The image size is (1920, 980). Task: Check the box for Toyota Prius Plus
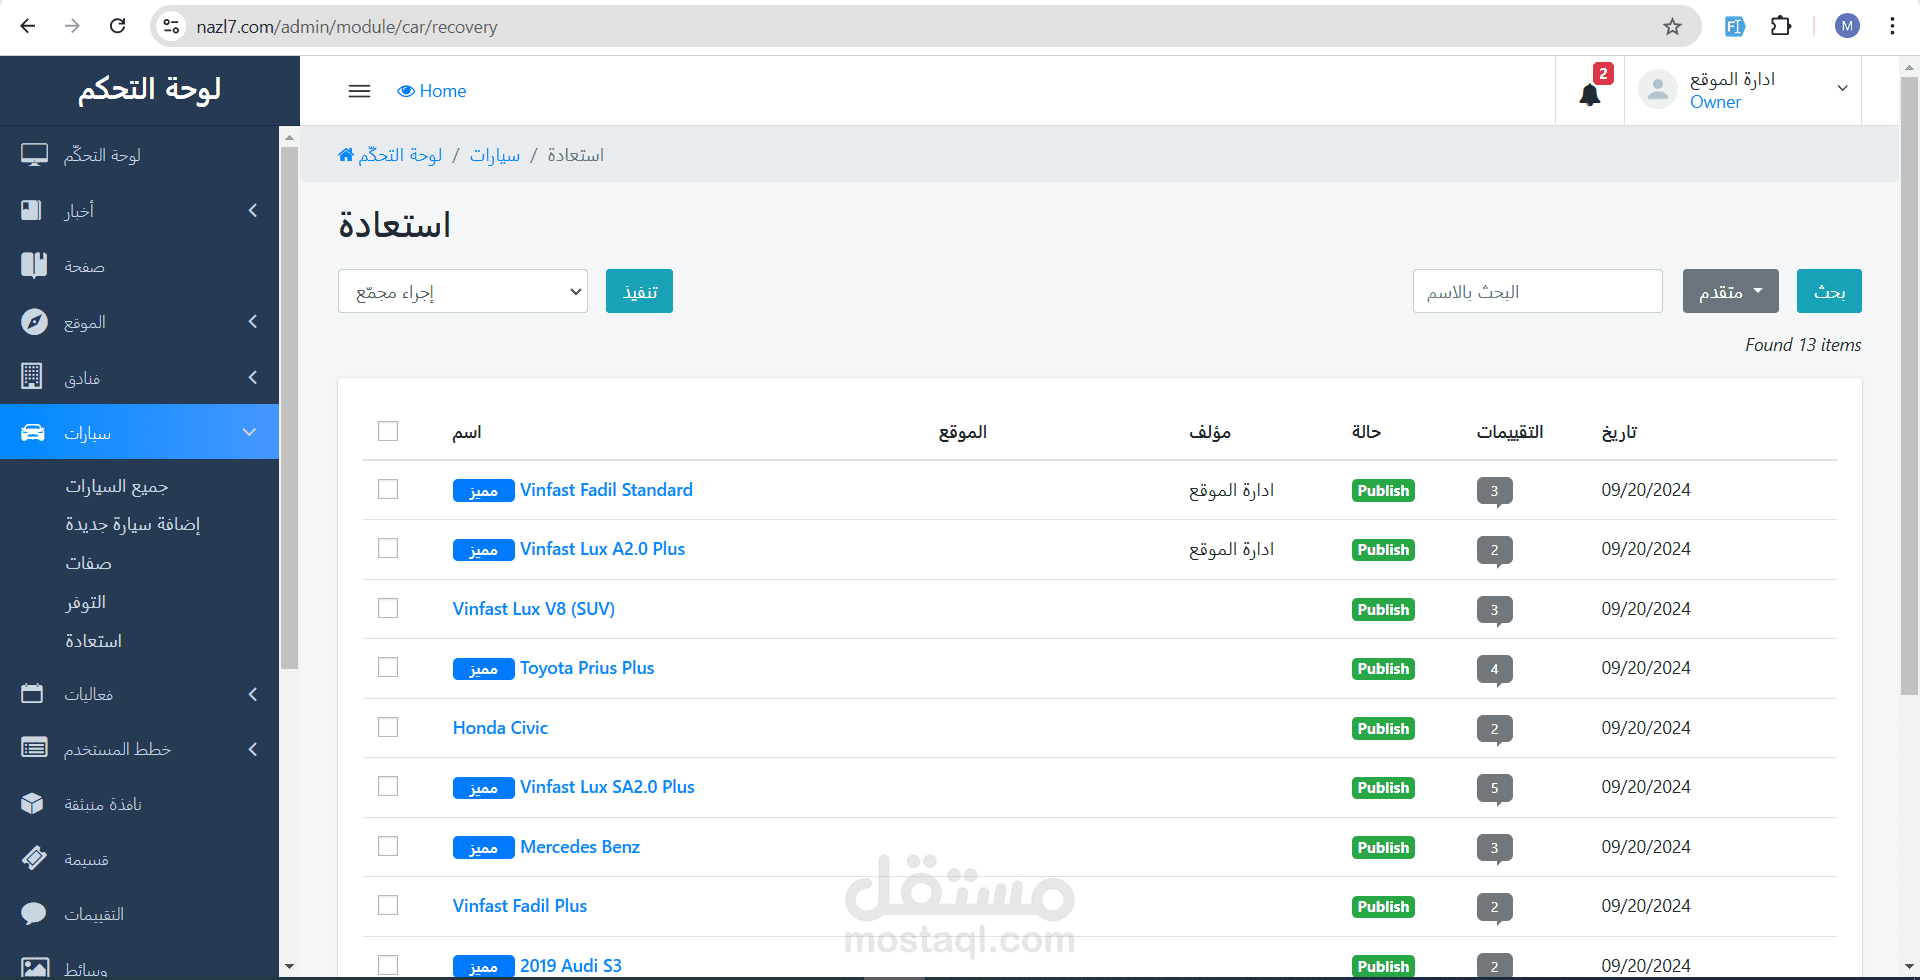point(388,667)
